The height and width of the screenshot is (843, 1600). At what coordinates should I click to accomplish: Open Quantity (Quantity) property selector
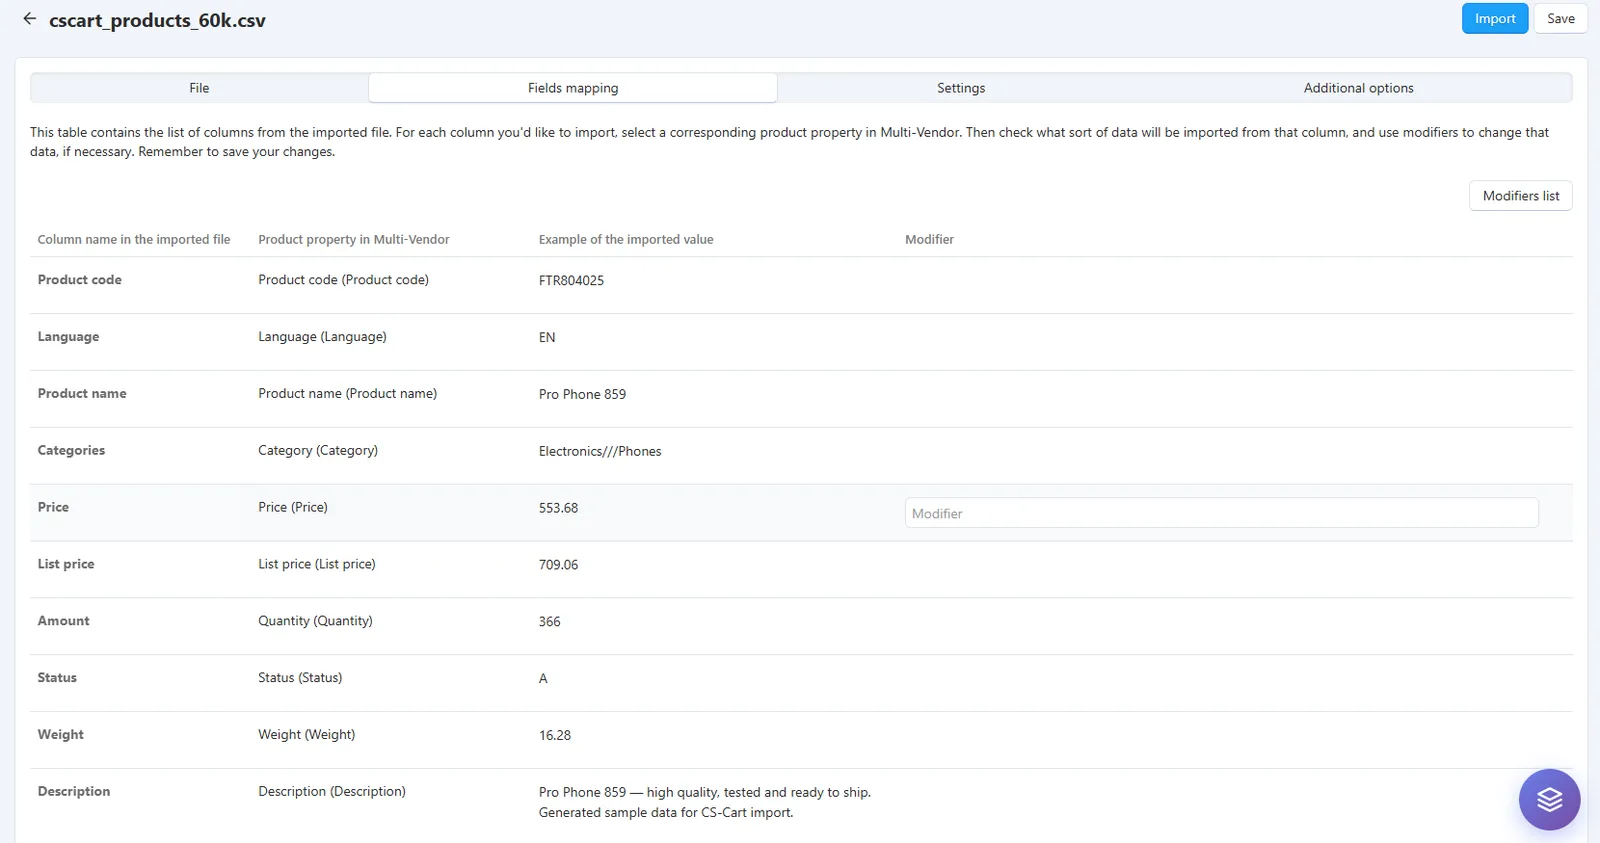tap(315, 621)
